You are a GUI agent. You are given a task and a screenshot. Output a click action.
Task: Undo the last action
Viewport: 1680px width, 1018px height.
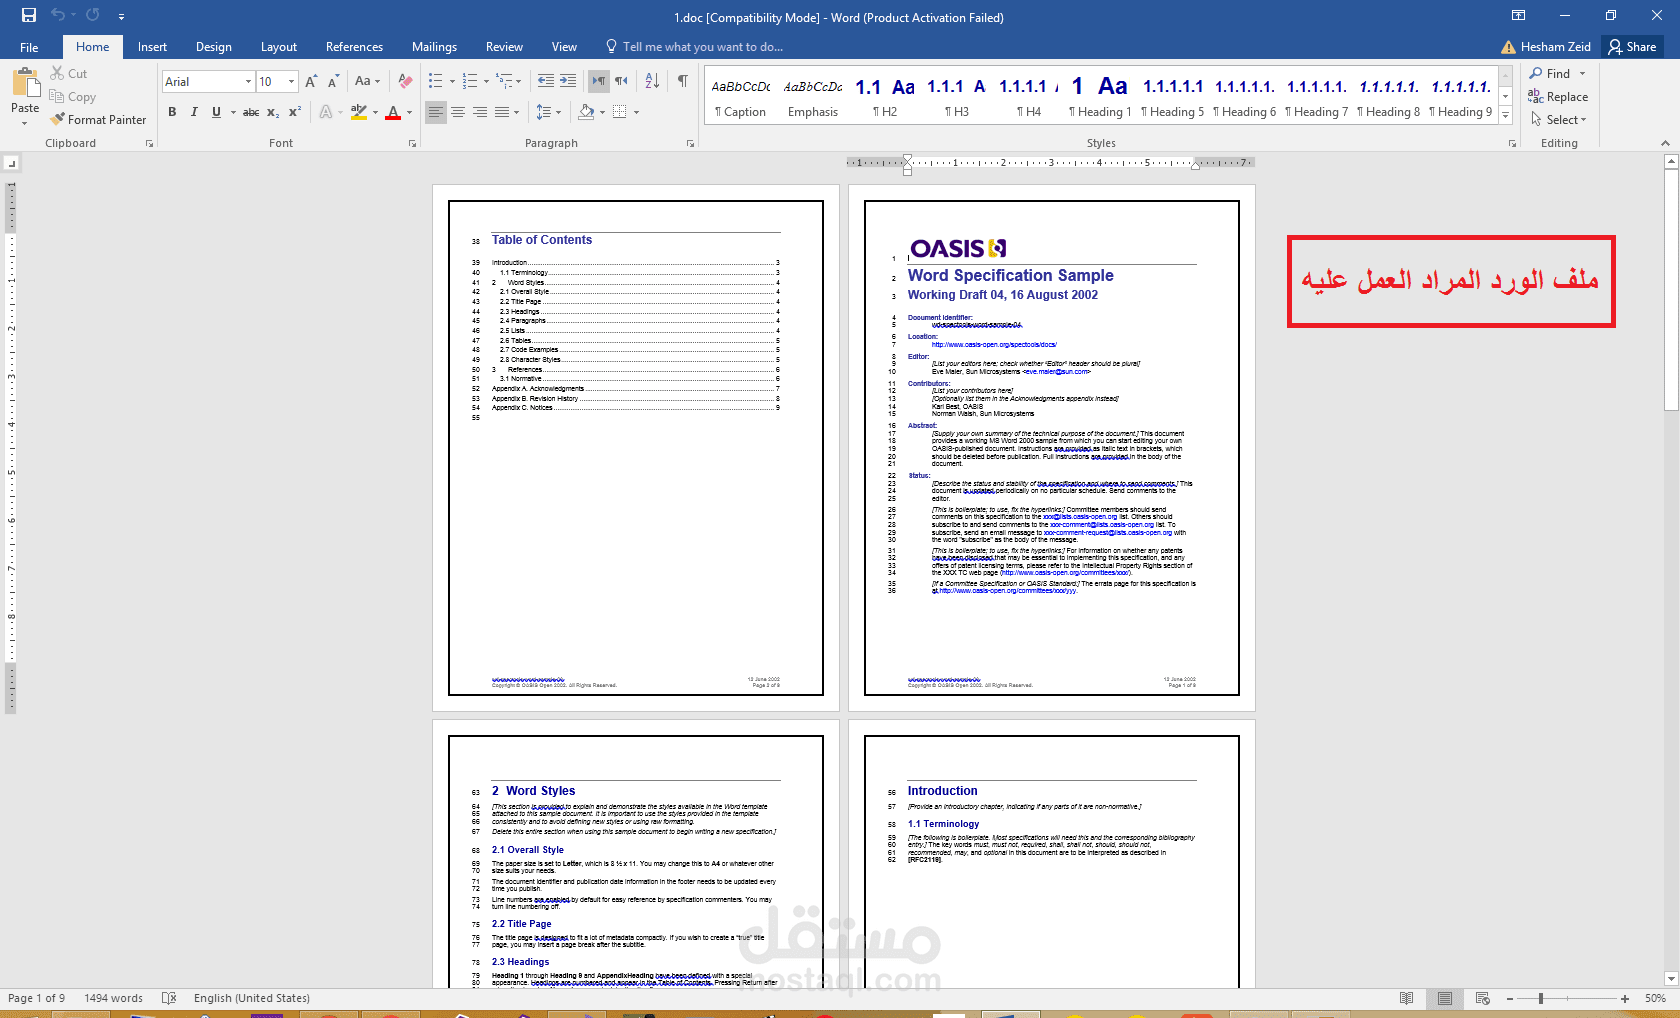point(58,16)
